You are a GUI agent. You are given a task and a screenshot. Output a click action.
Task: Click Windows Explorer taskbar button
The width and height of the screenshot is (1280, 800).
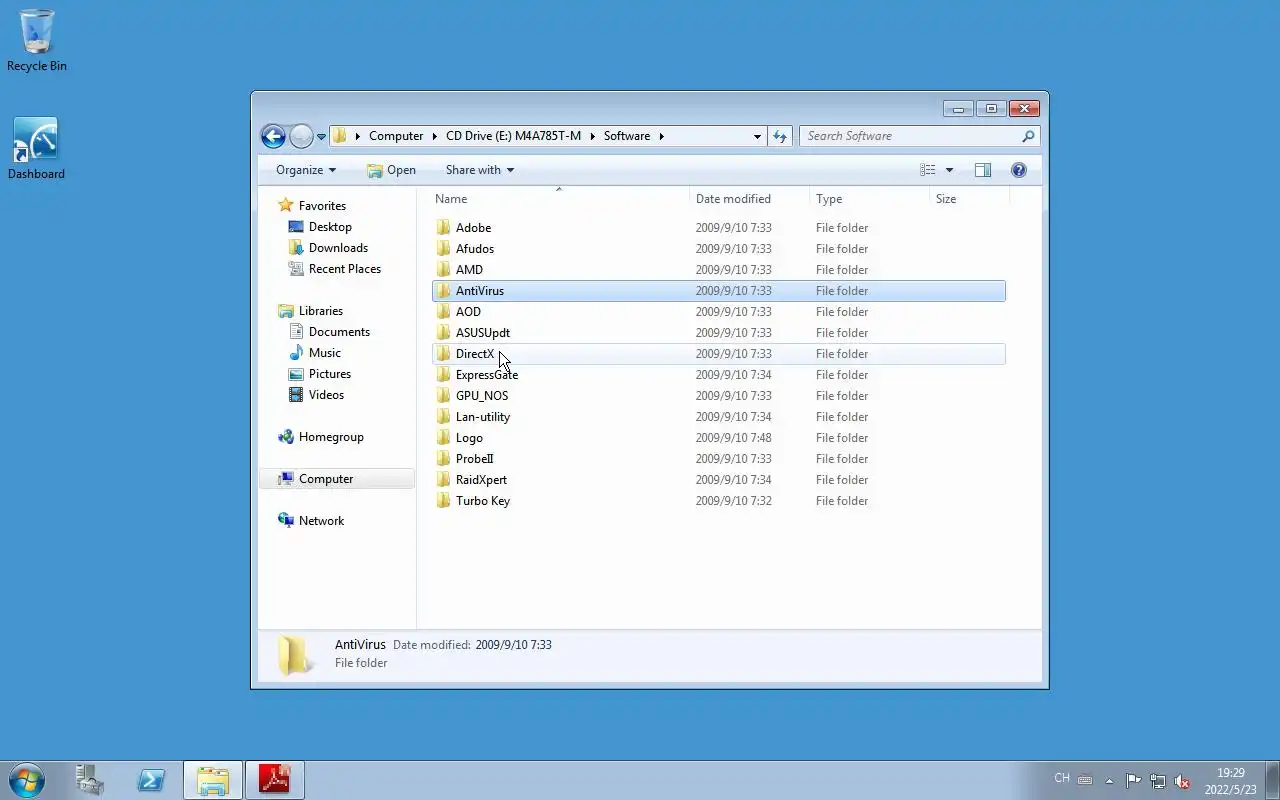[x=213, y=780]
